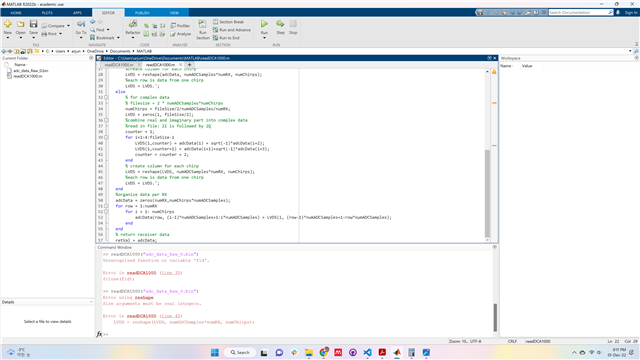Click the address bar search icon
The image size is (640, 360).
click(636, 51)
